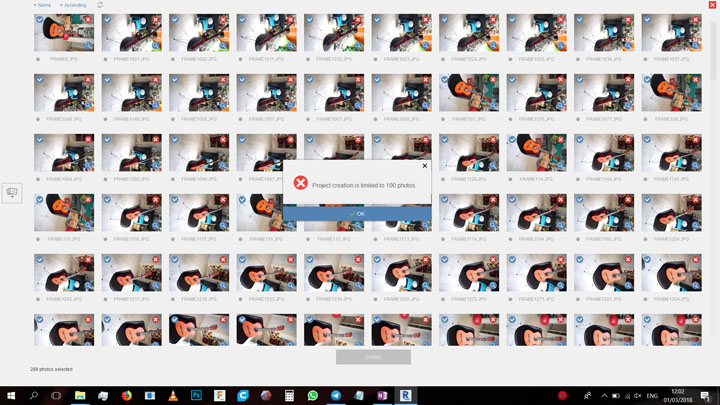Click the vertical scrollbar on right edge
The width and height of the screenshot is (720, 405).
tap(713, 51)
